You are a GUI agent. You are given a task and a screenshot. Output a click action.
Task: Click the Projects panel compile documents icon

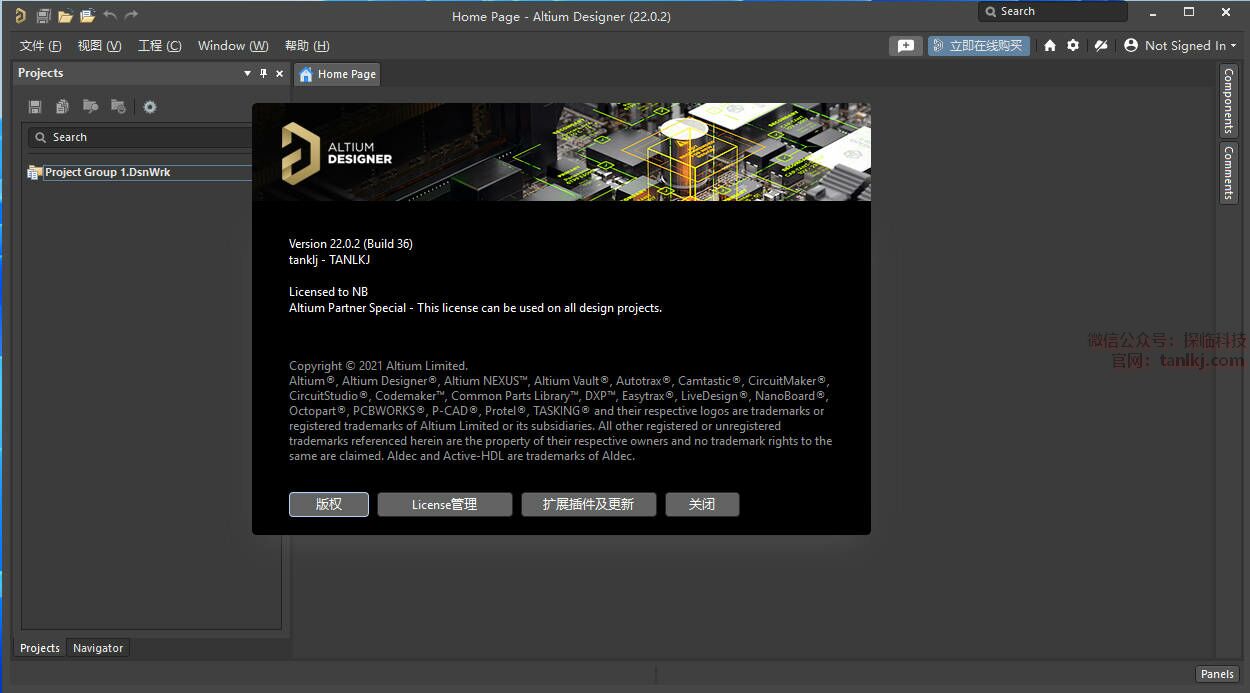(62, 107)
